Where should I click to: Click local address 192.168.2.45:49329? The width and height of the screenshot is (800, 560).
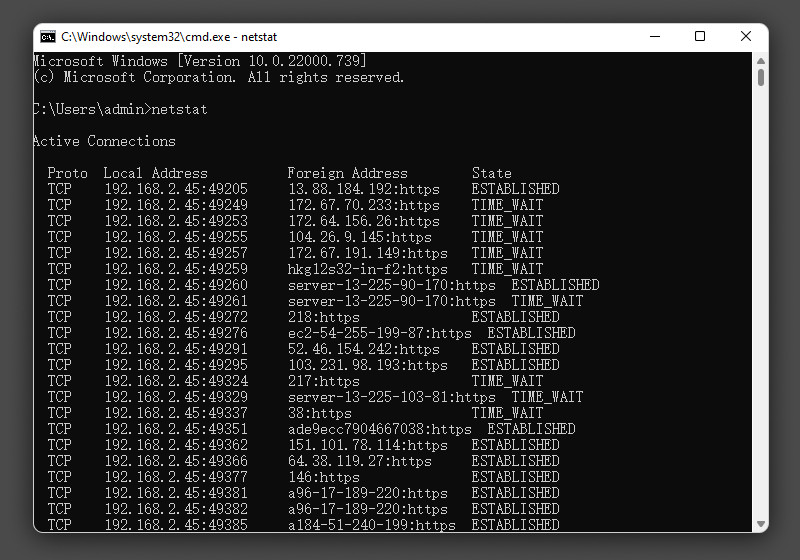(x=176, y=397)
